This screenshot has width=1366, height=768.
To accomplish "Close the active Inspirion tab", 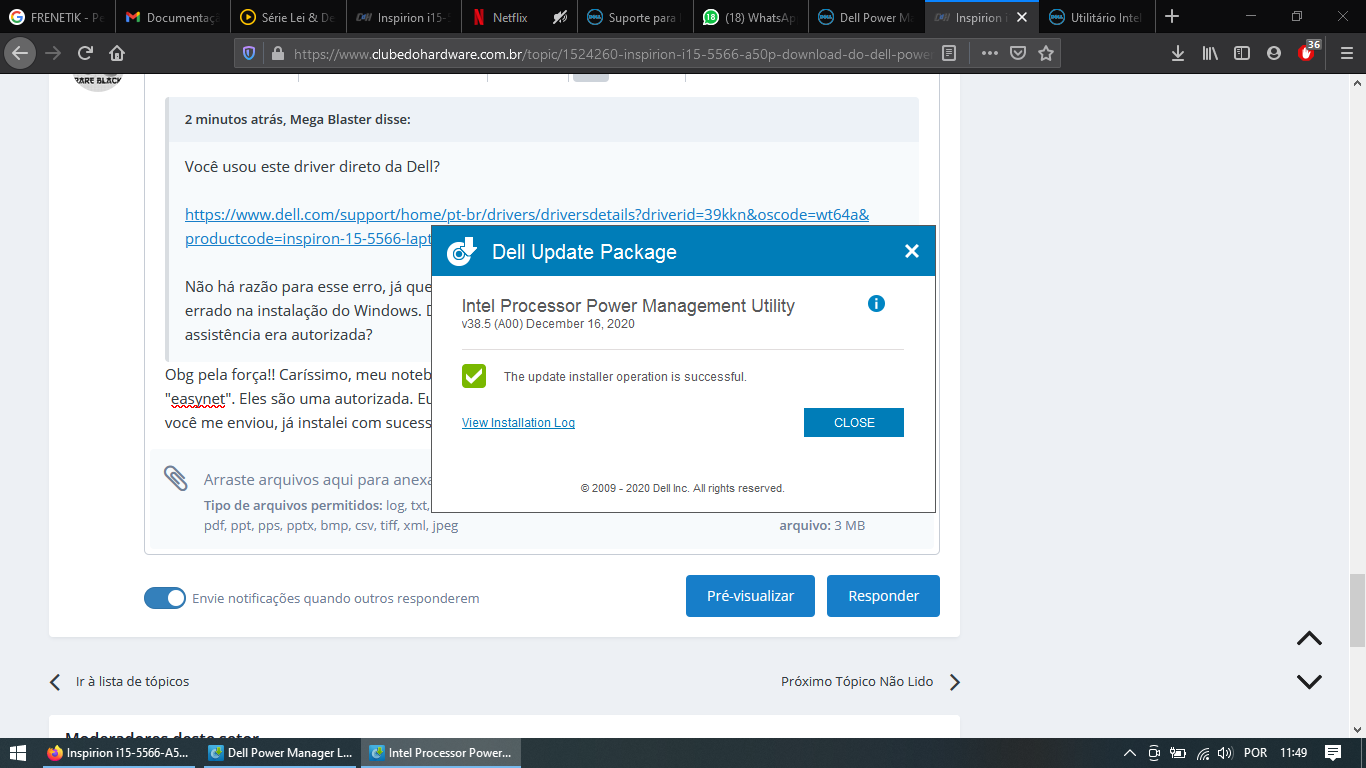I will tap(1022, 17).
